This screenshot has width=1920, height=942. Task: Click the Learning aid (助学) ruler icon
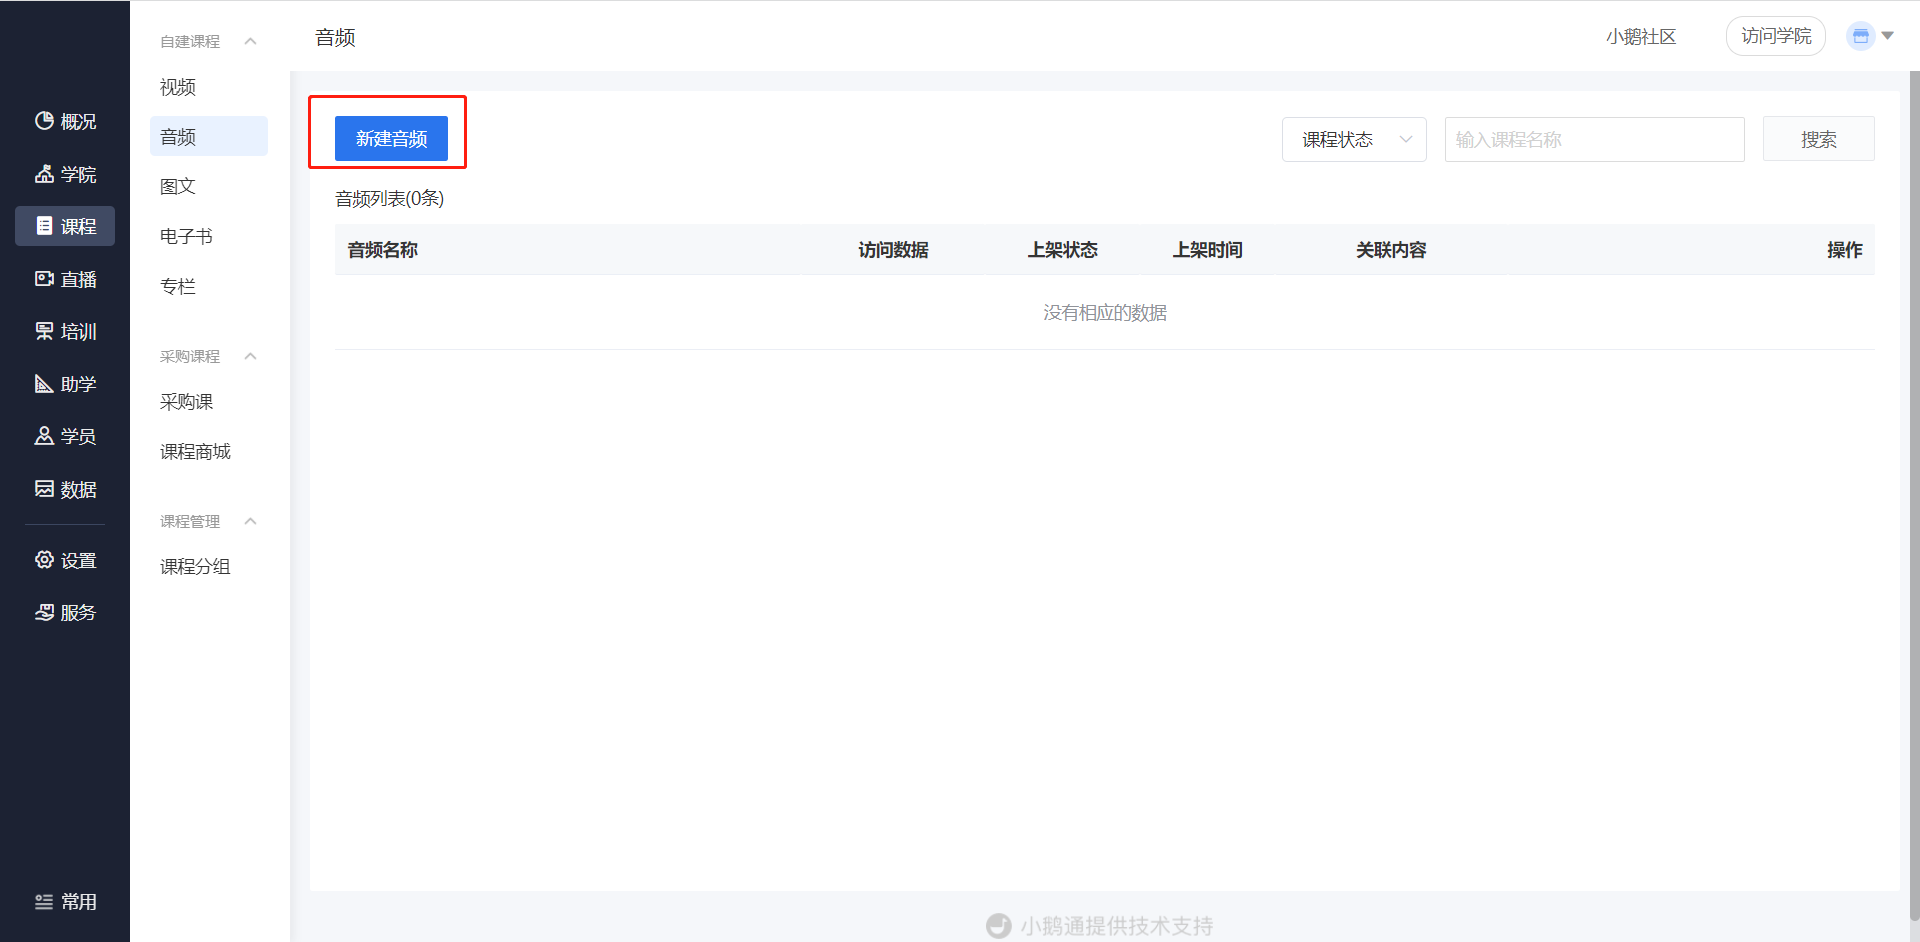(x=44, y=384)
